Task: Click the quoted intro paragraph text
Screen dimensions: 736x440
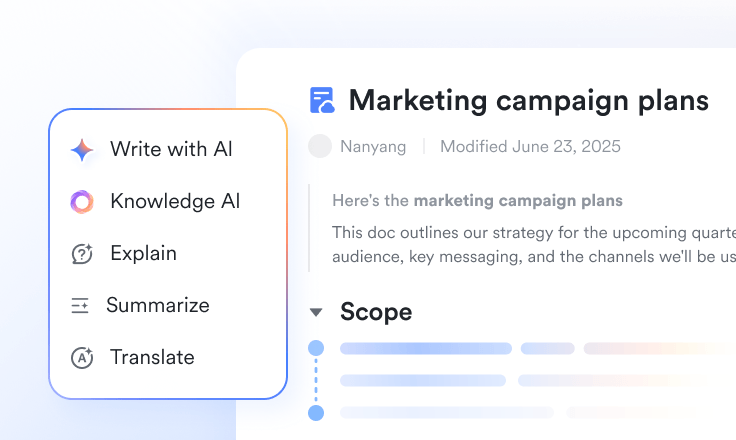Action: coord(534,245)
